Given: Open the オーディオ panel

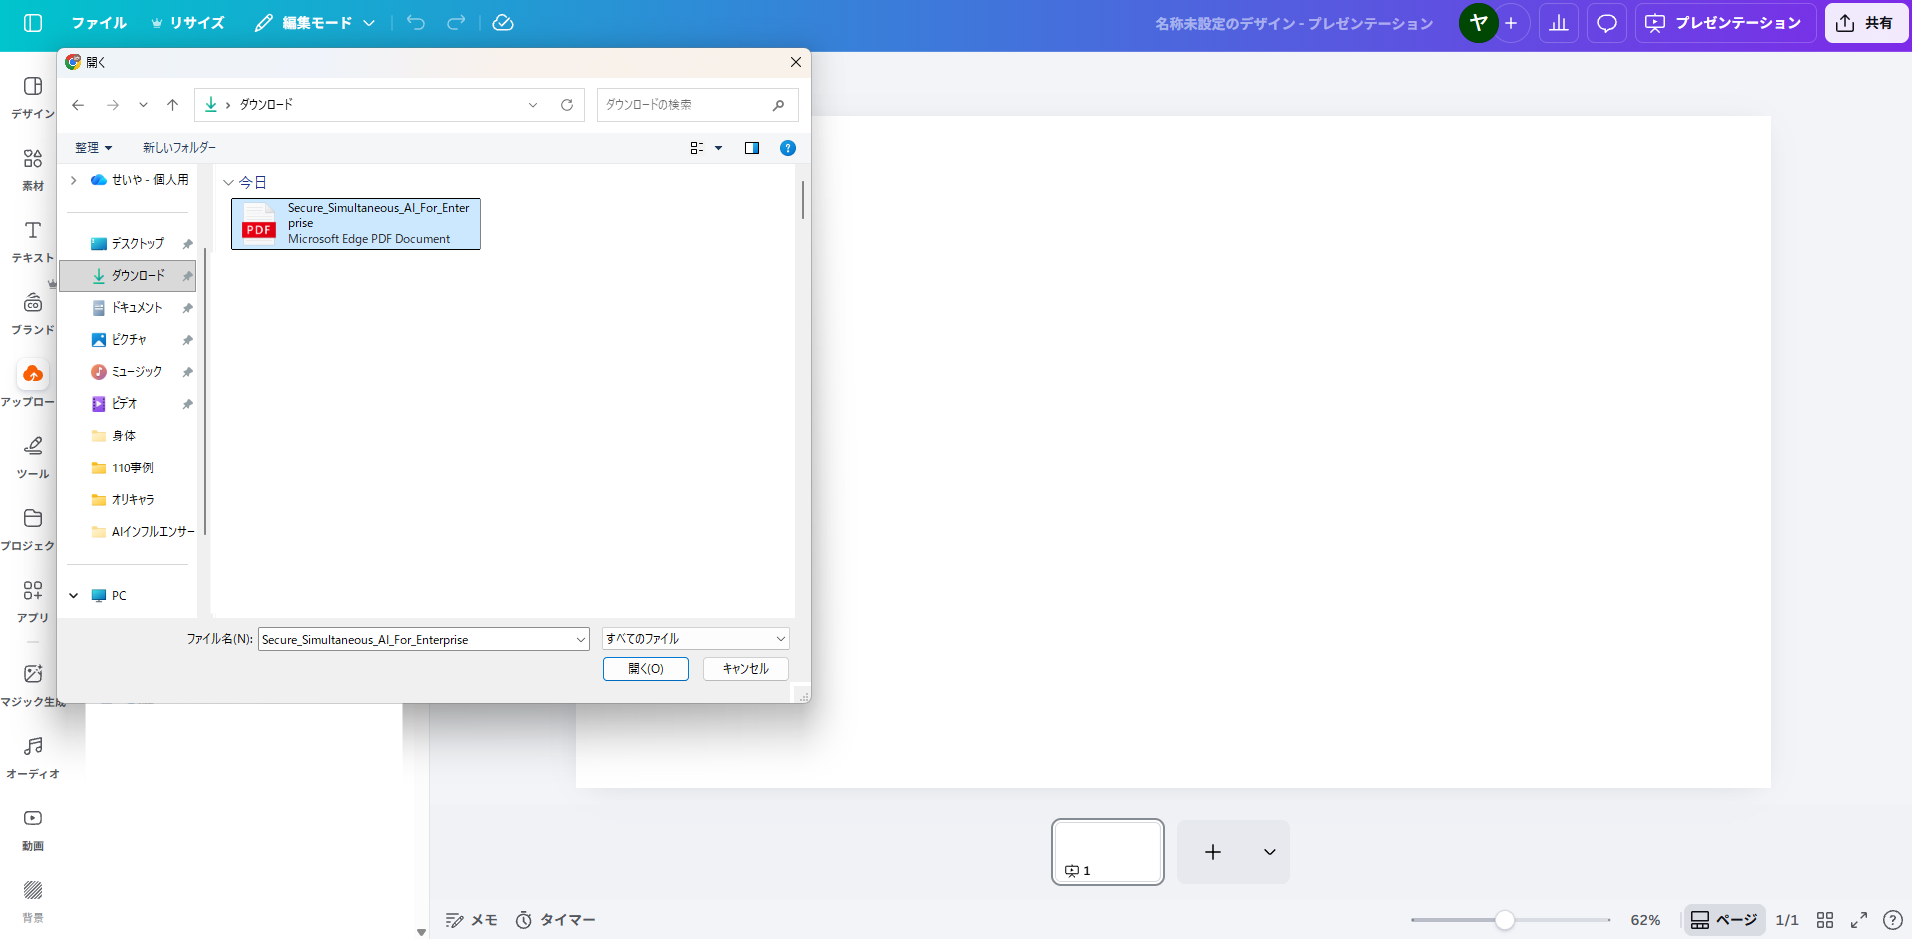Looking at the screenshot, I should pos(32,756).
